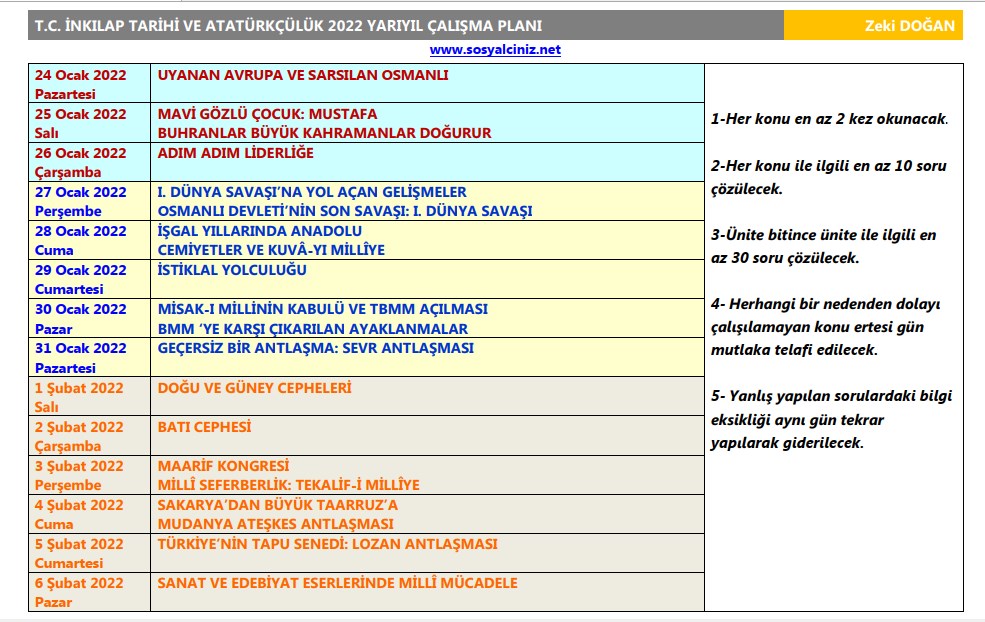The width and height of the screenshot is (985, 622).
Task: Select the MAVİ GÖZLÜ ÇOCUK: MUSTAFA topic line
Action: 267,114
